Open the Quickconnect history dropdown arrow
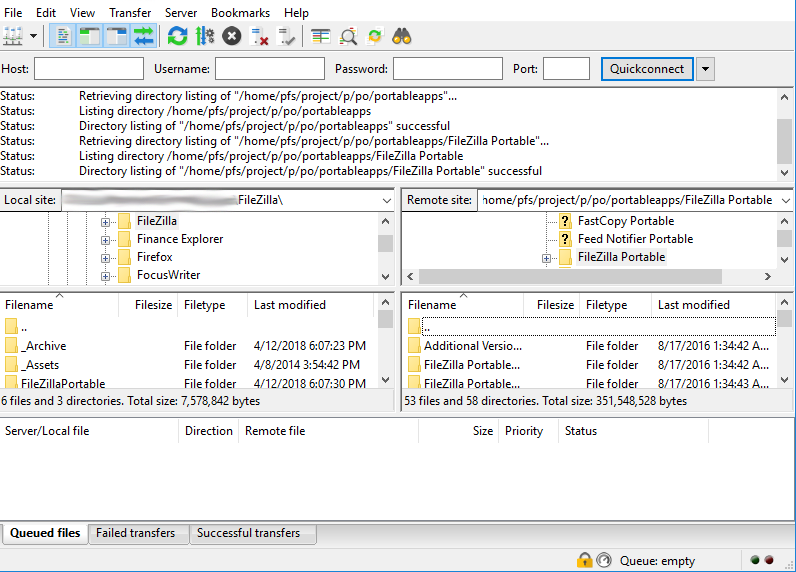Image resolution: width=796 pixels, height=572 pixels. click(x=706, y=69)
